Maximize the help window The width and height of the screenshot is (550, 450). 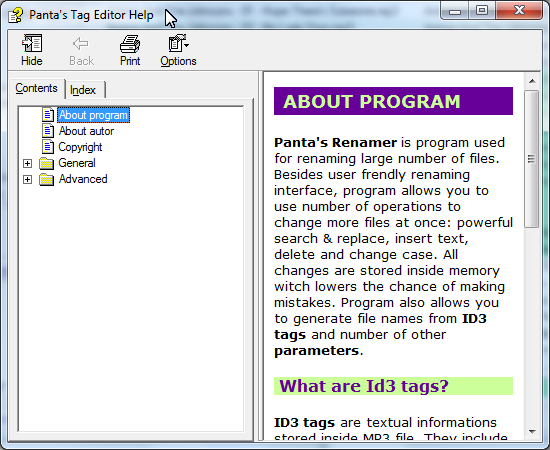(482, 11)
